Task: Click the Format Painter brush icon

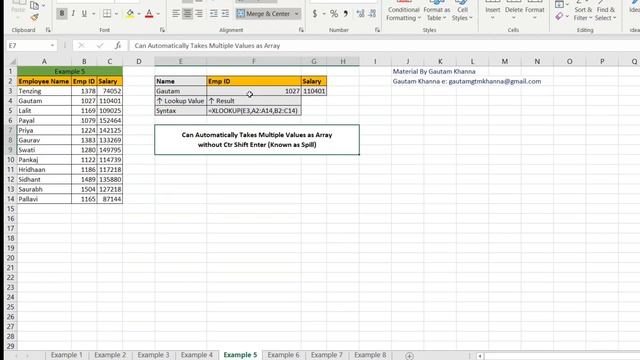Action: (x=35, y=18)
